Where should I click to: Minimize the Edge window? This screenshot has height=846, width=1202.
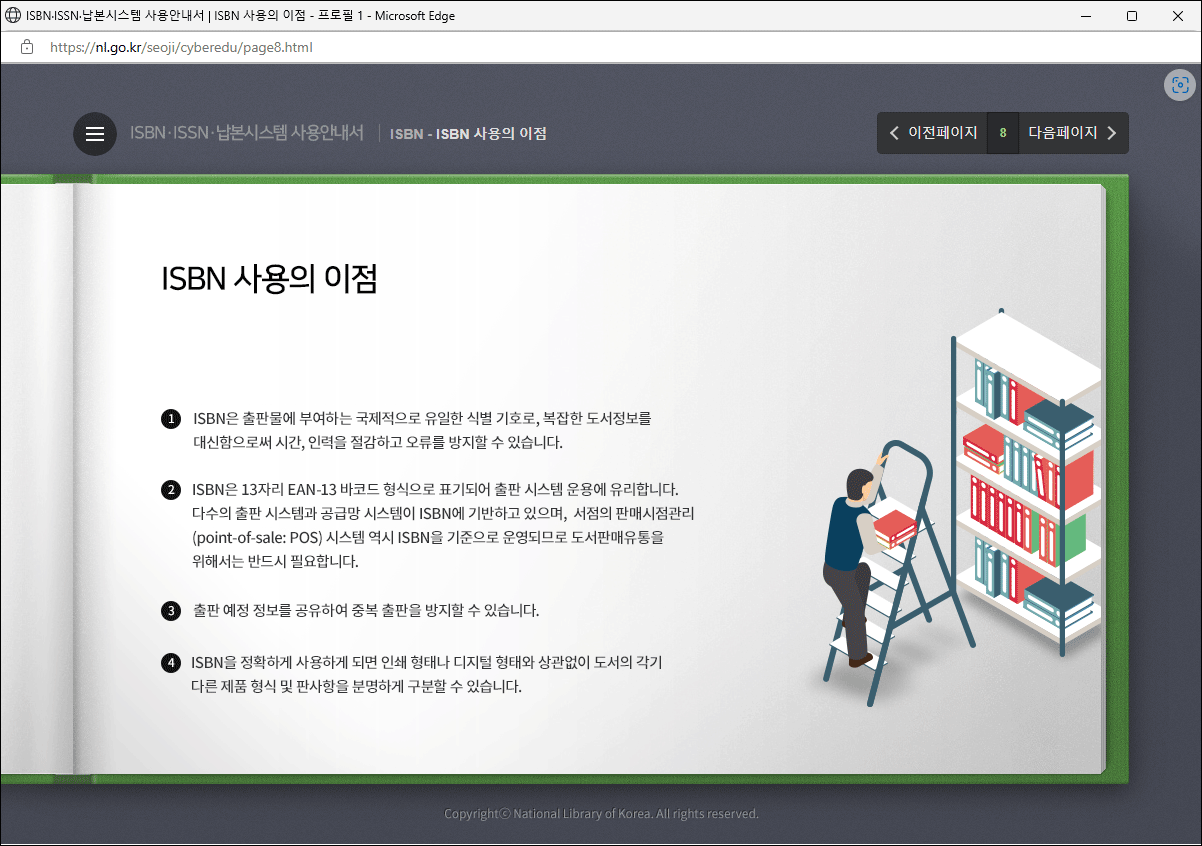pos(1086,16)
